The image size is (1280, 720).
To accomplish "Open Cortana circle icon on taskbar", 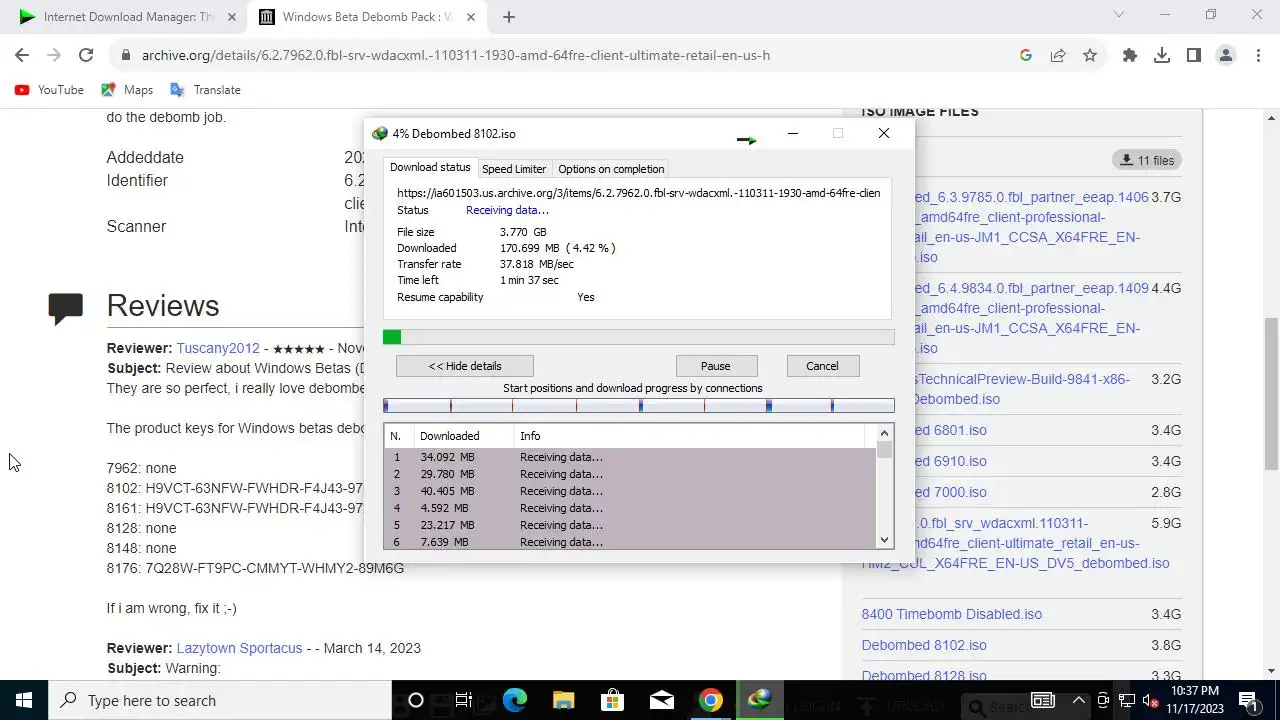I will [416, 701].
